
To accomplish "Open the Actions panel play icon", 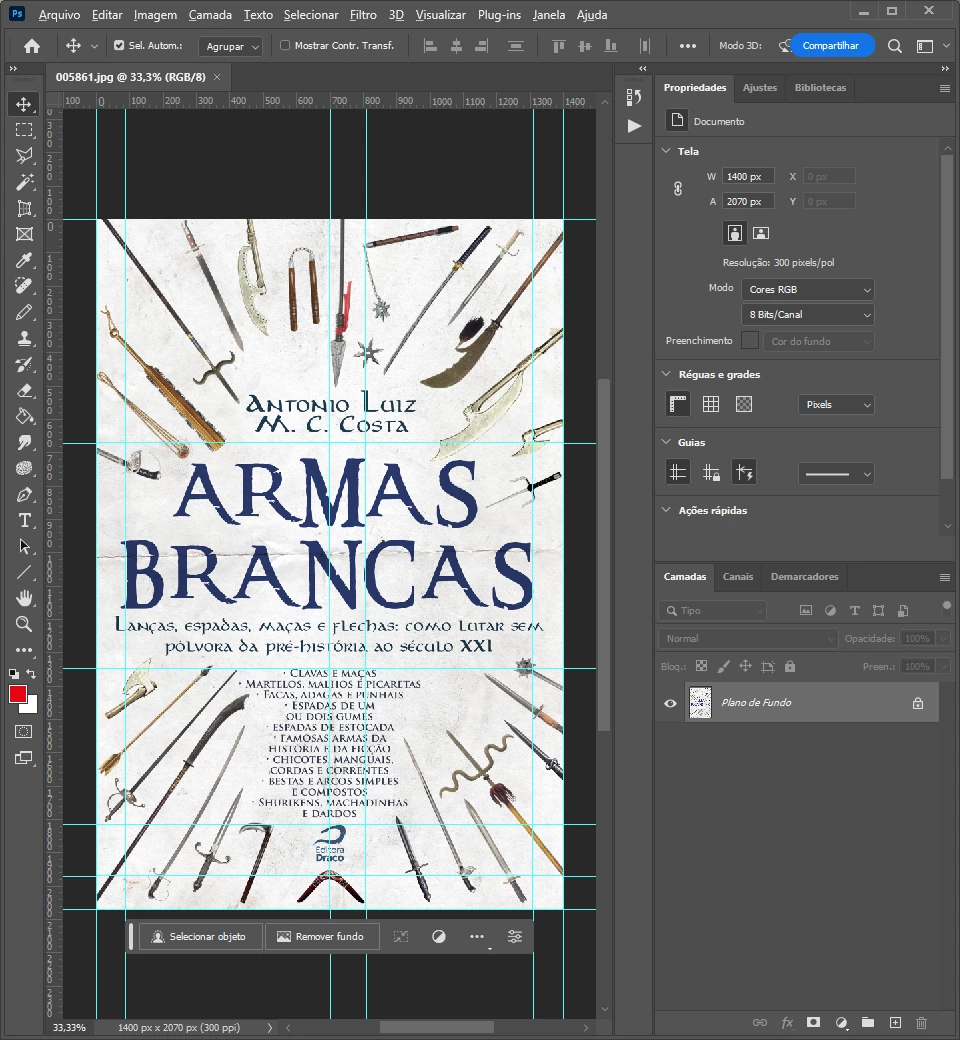I will click(x=634, y=126).
